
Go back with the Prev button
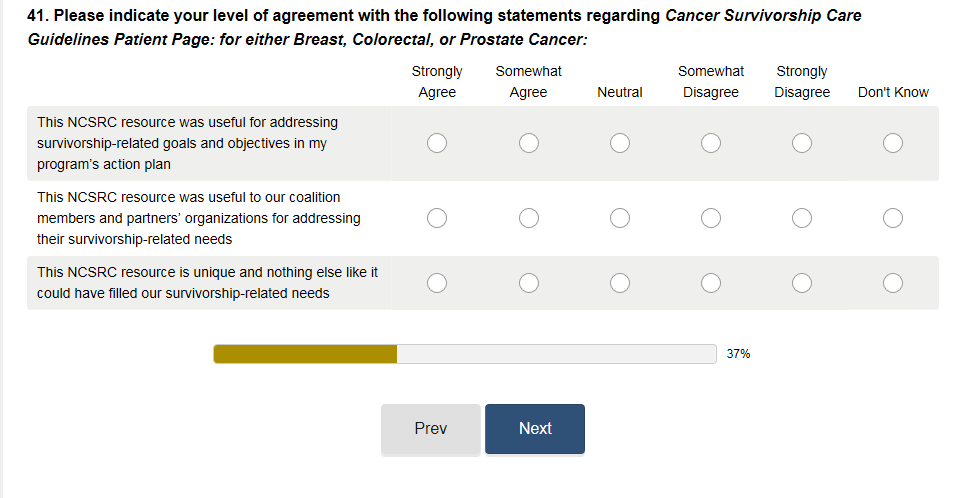431,429
